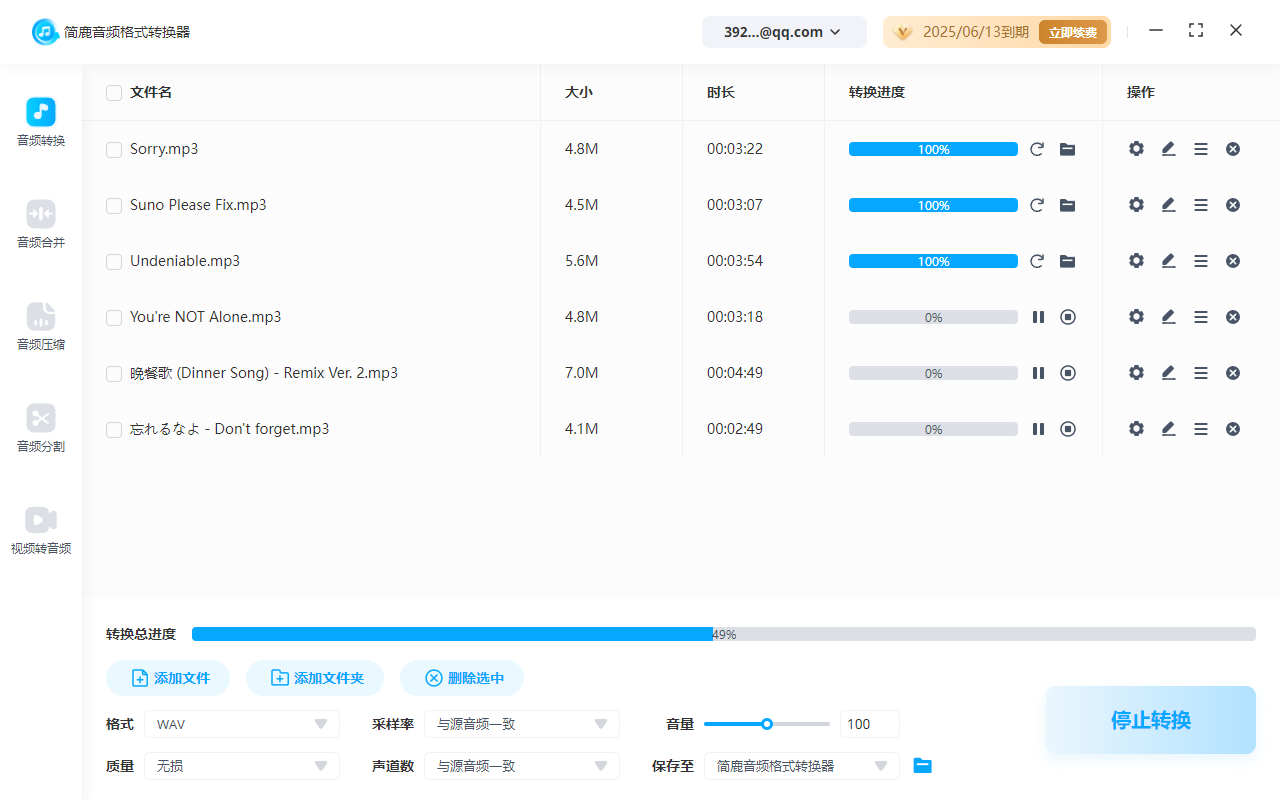Pause conversion of You're NOT Alone.mp3
The height and width of the screenshot is (800, 1280).
(1038, 316)
